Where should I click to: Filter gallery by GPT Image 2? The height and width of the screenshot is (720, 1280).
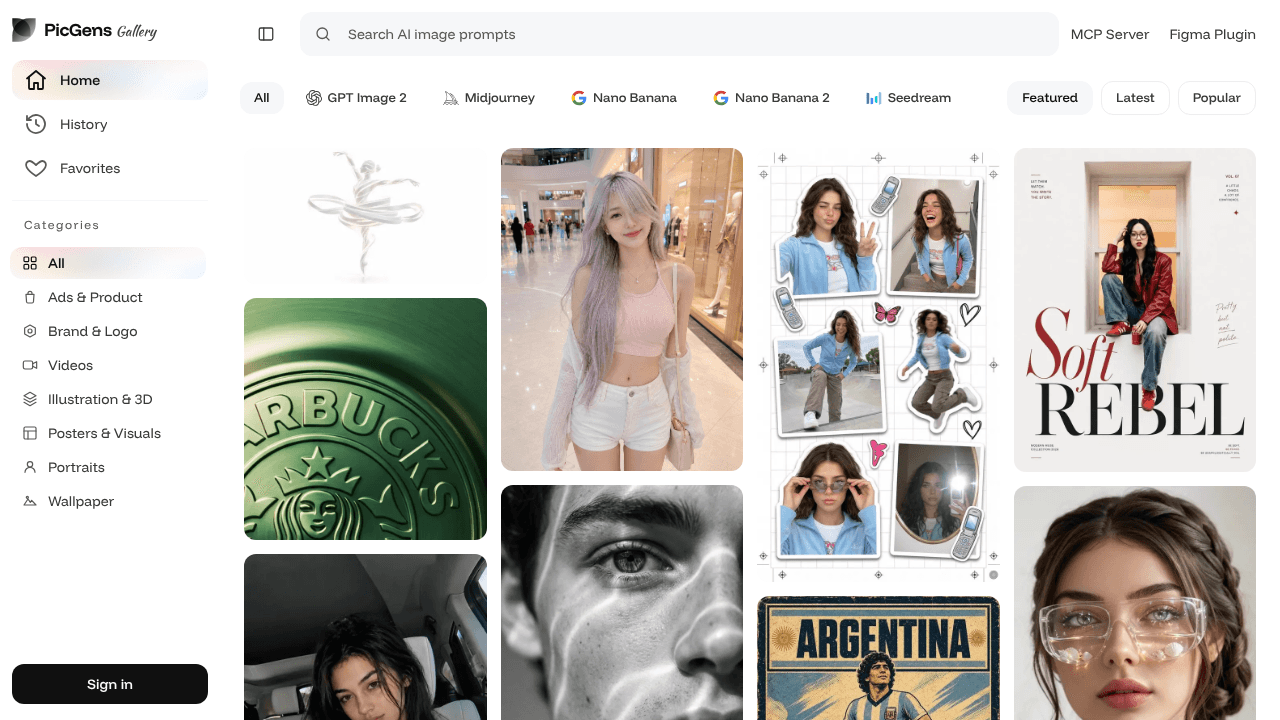click(356, 98)
